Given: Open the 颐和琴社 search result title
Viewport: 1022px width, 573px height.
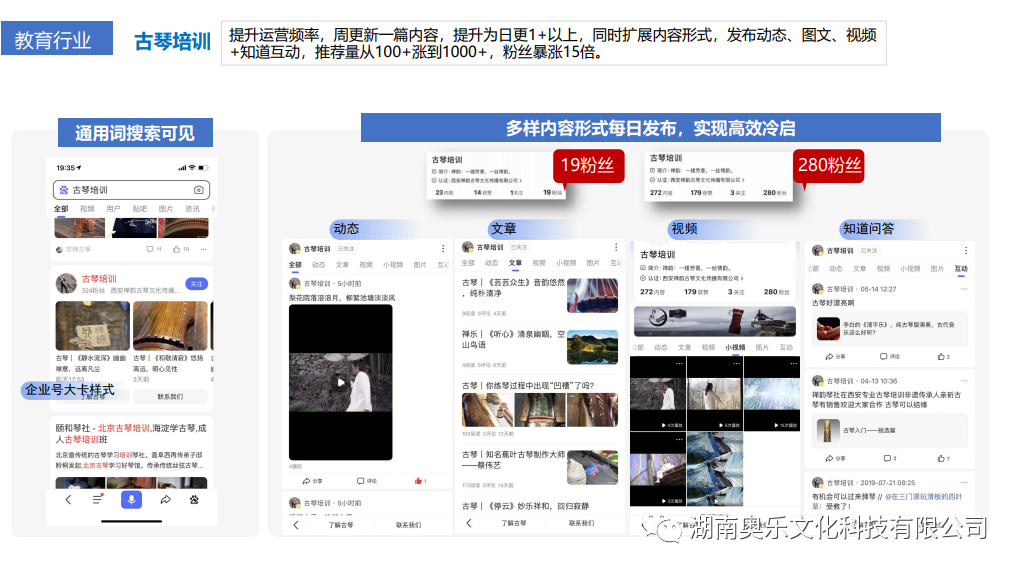Looking at the screenshot, I should point(130,433).
